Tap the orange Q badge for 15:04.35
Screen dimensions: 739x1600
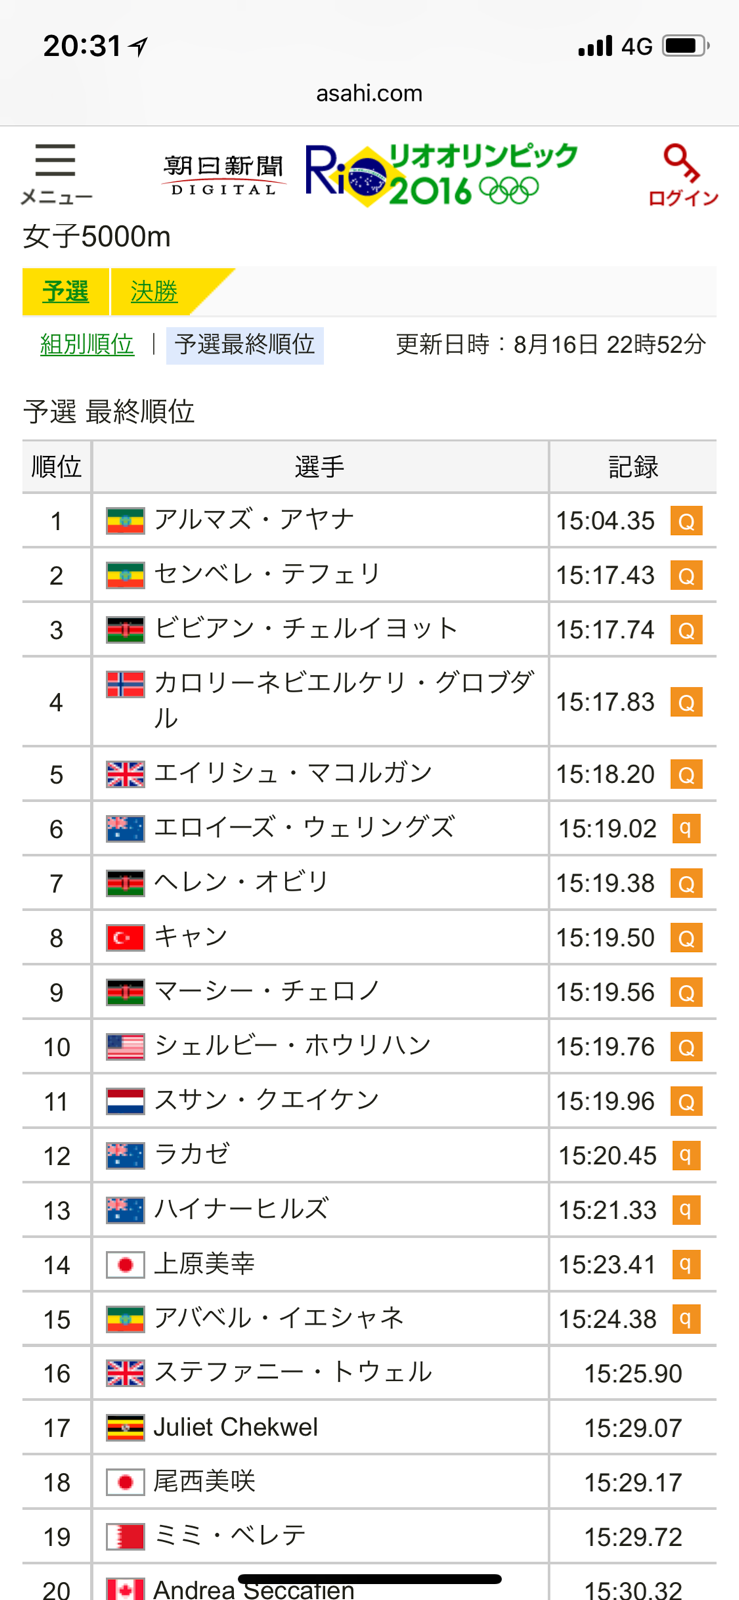[686, 521]
